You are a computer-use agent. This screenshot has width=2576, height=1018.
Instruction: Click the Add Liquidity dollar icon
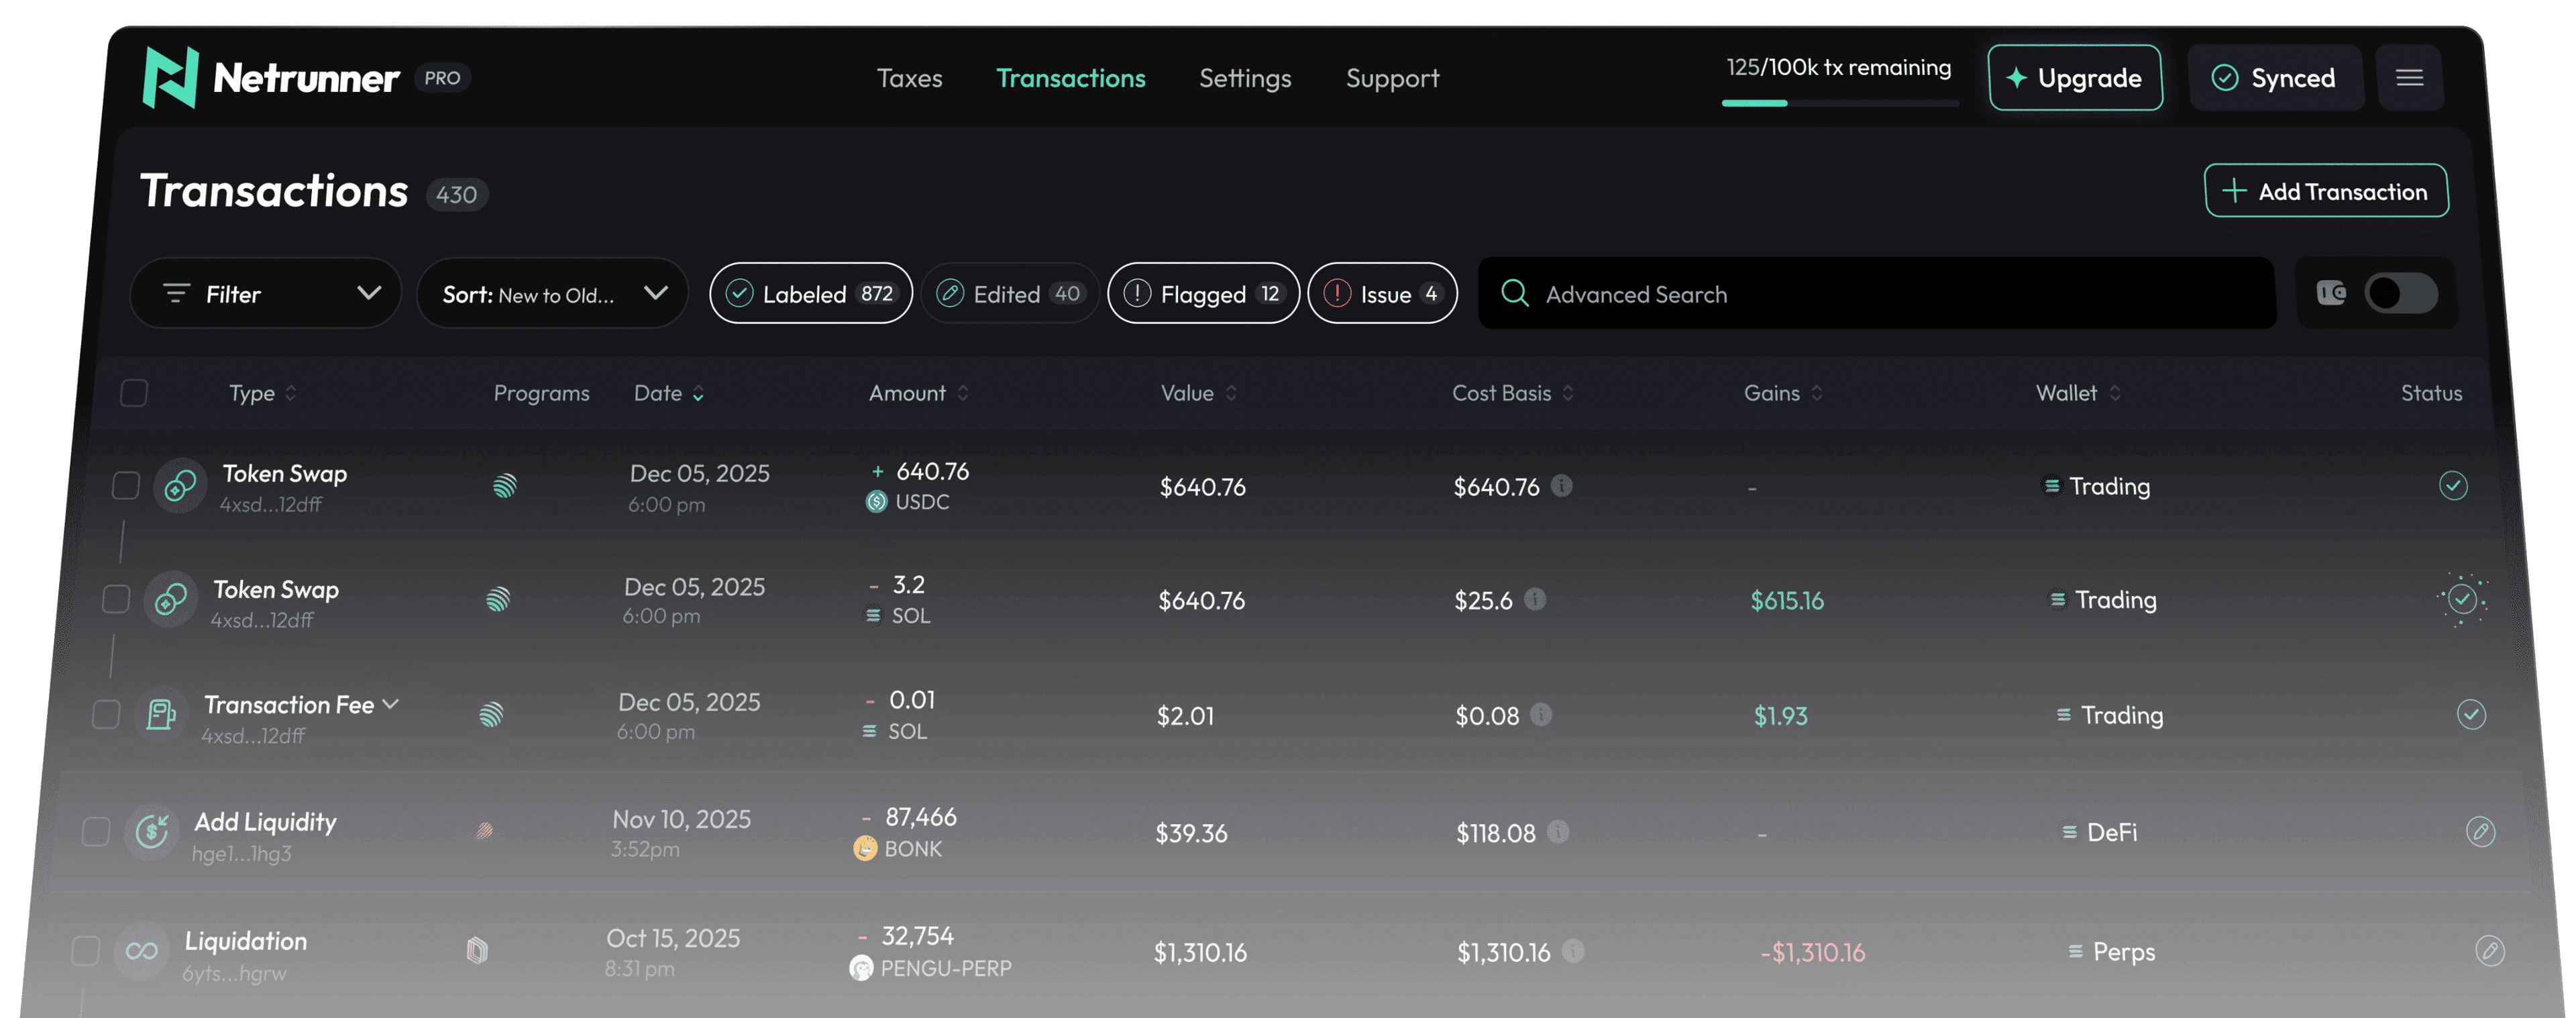(x=152, y=831)
